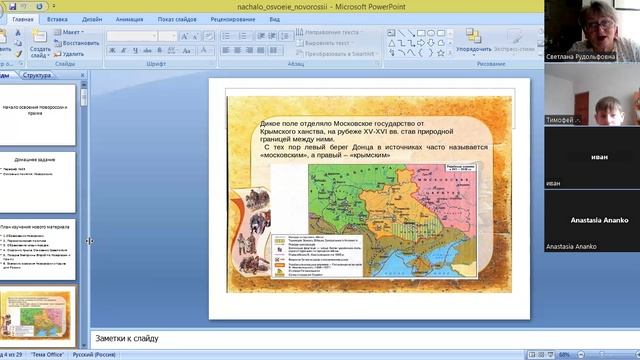
Task: Open the Вид ribbon tab
Action: [x=274, y=19]
